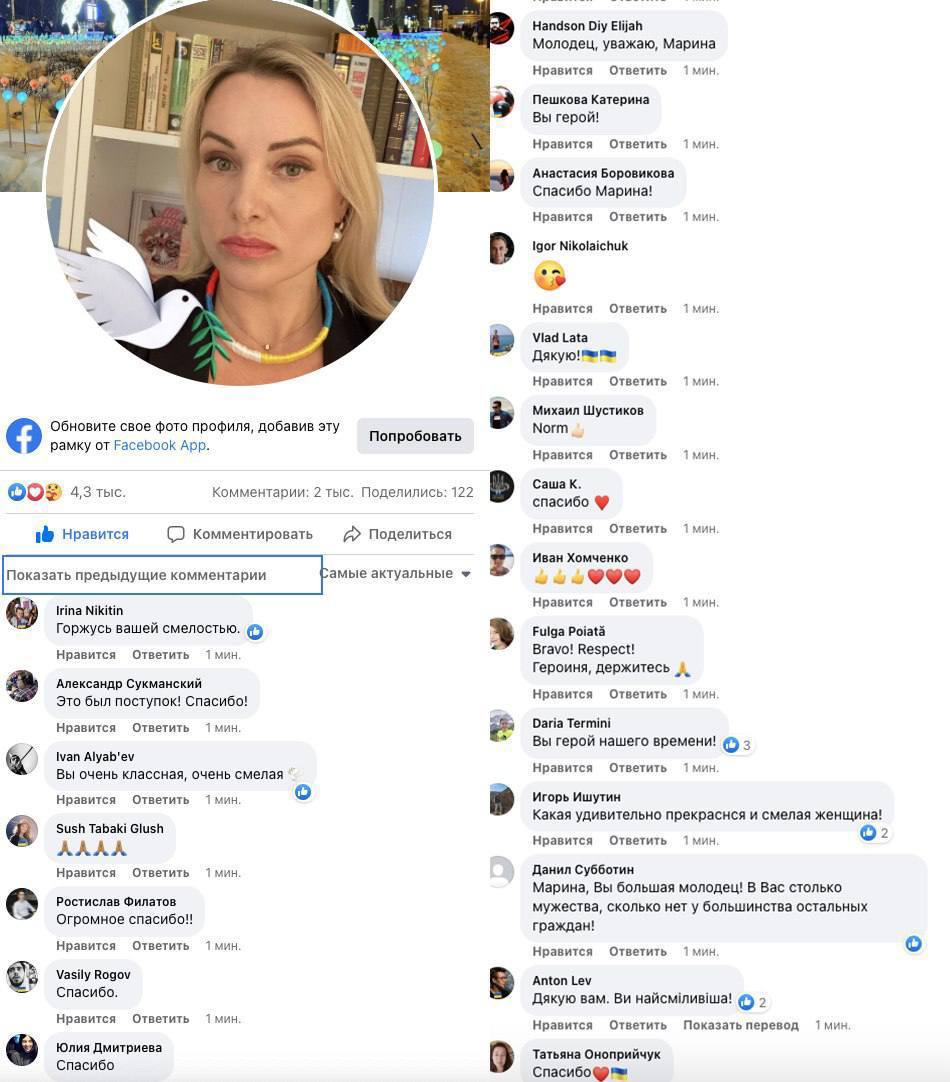The height and width of the screenshot is (1082, 950).
Task: Click the like count on Anton Lev's comment
Action: [753, 1002]
